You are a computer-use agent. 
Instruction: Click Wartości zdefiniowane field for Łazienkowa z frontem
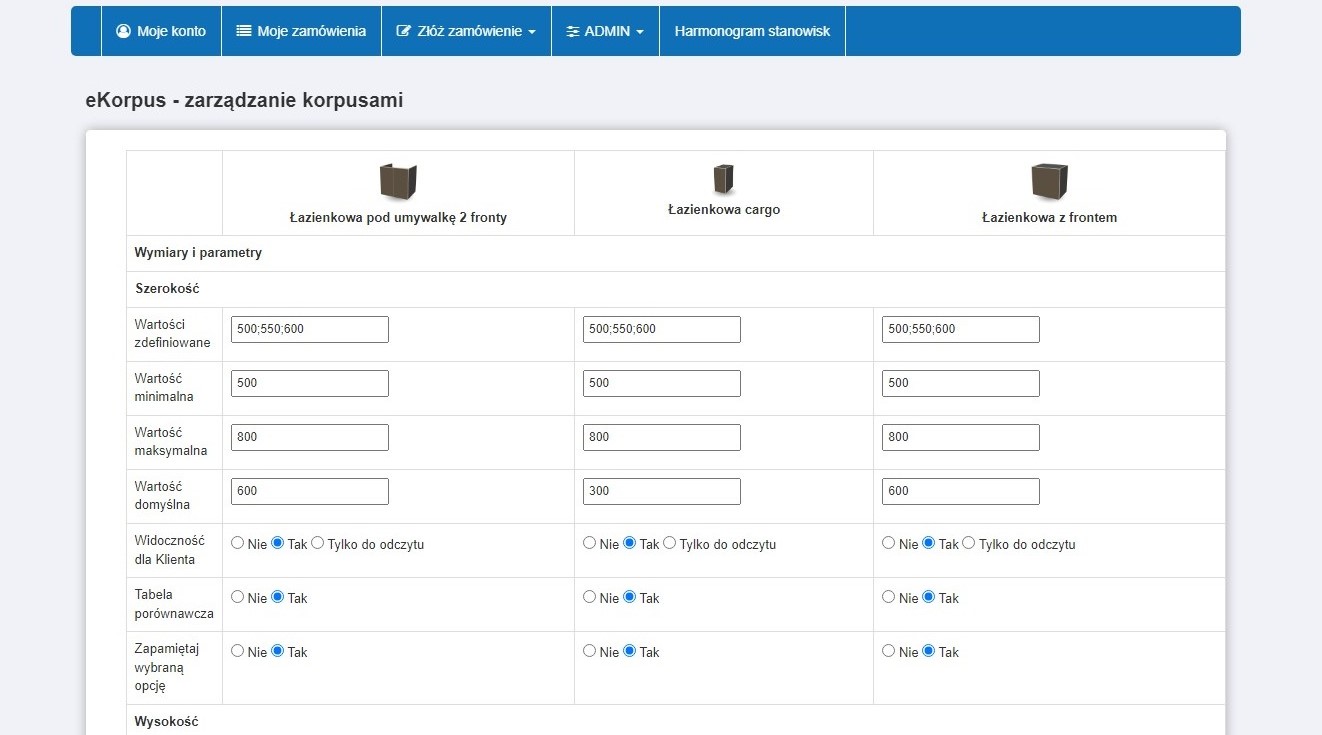point(960,329)
